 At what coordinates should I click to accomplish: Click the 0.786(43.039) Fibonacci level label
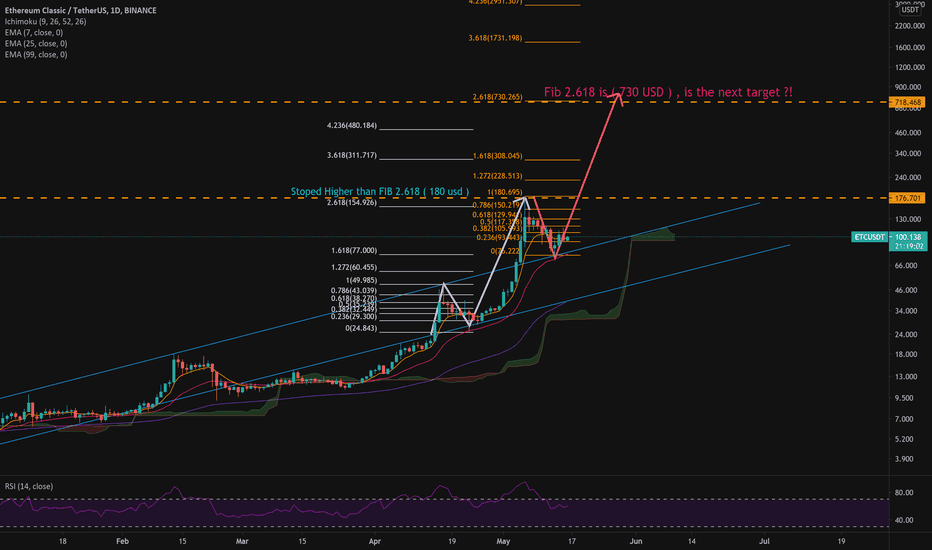354,291
